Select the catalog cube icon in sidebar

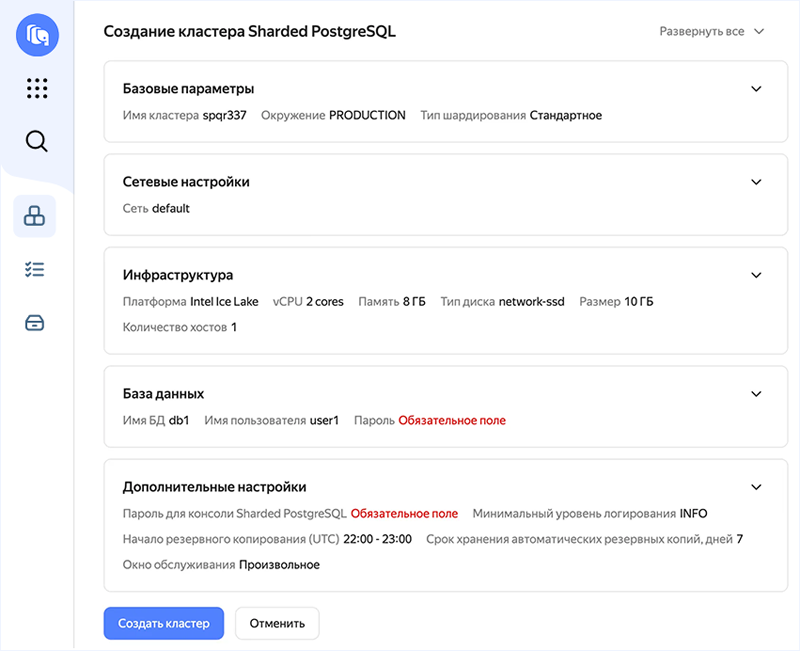coord(36,215)
